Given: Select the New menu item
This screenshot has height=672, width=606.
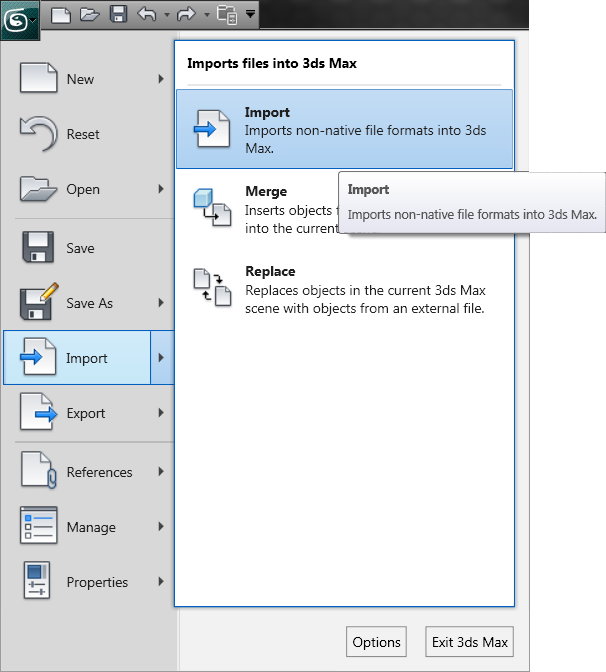Looking at the screenshot, I should point(89,79).
